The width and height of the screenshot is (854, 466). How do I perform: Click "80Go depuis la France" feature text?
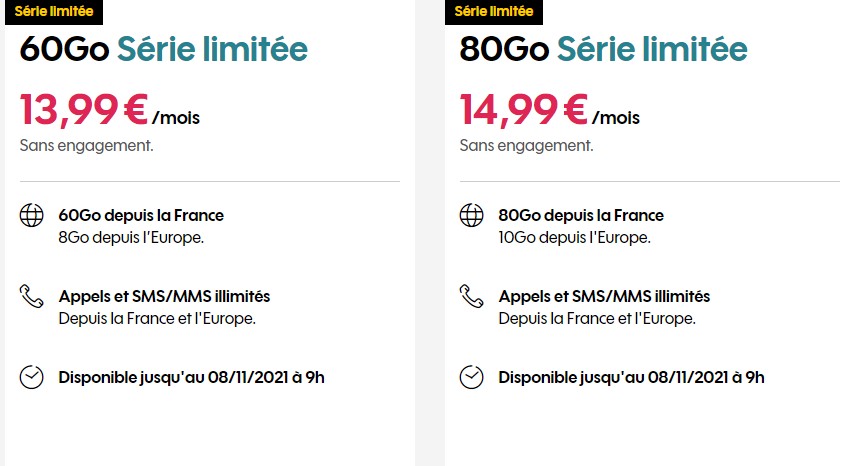[x=581, y=215]
